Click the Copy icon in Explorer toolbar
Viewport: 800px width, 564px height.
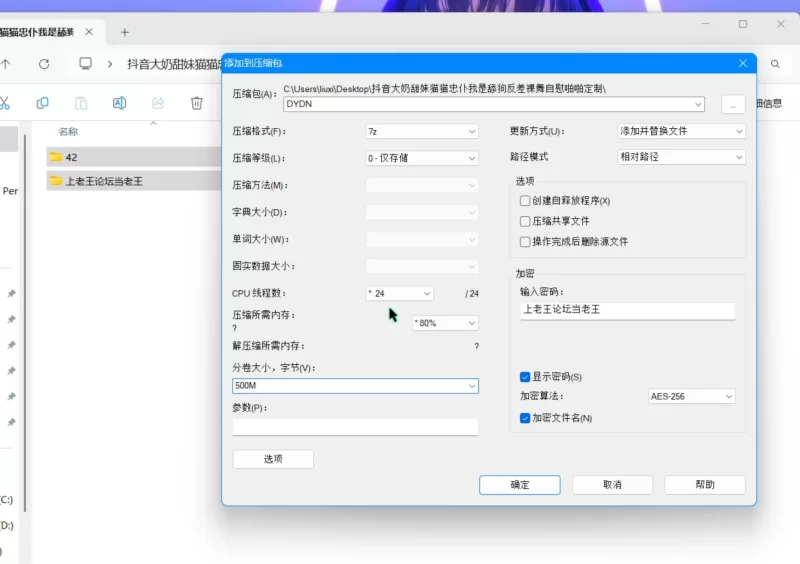click(x=42, y=103)
